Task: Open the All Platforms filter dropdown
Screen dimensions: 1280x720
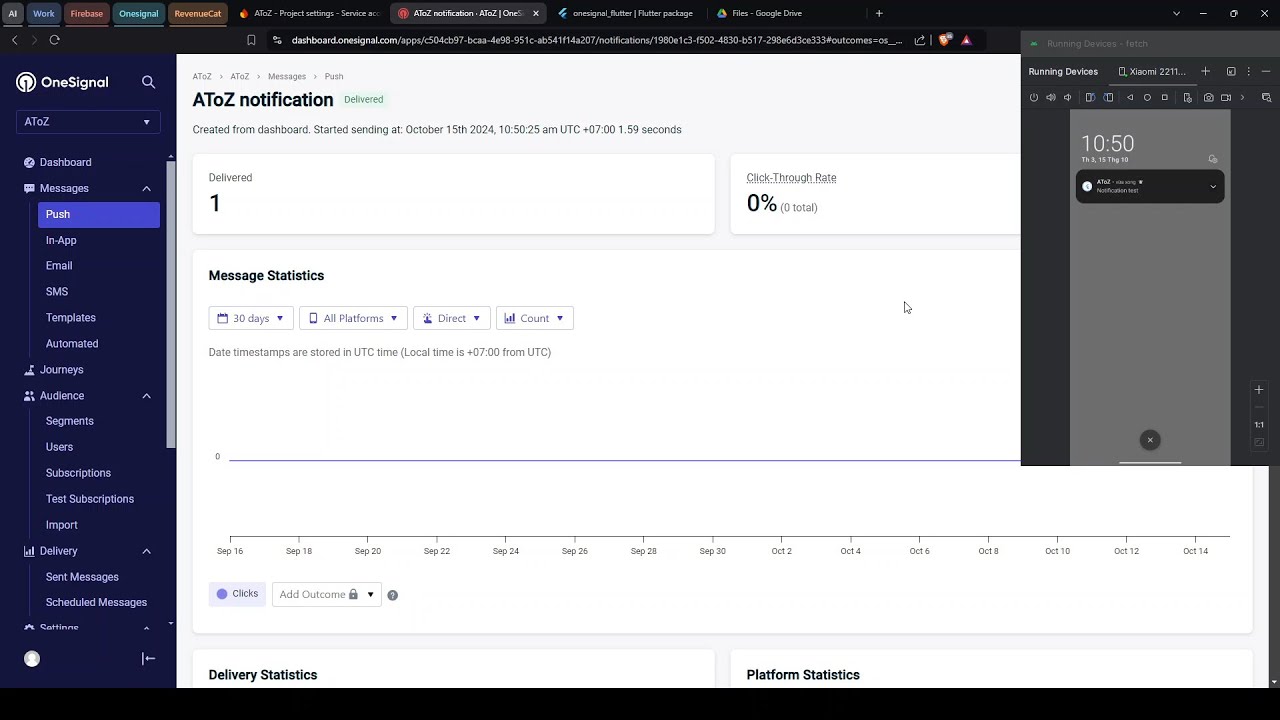Action: coord(353,318)
